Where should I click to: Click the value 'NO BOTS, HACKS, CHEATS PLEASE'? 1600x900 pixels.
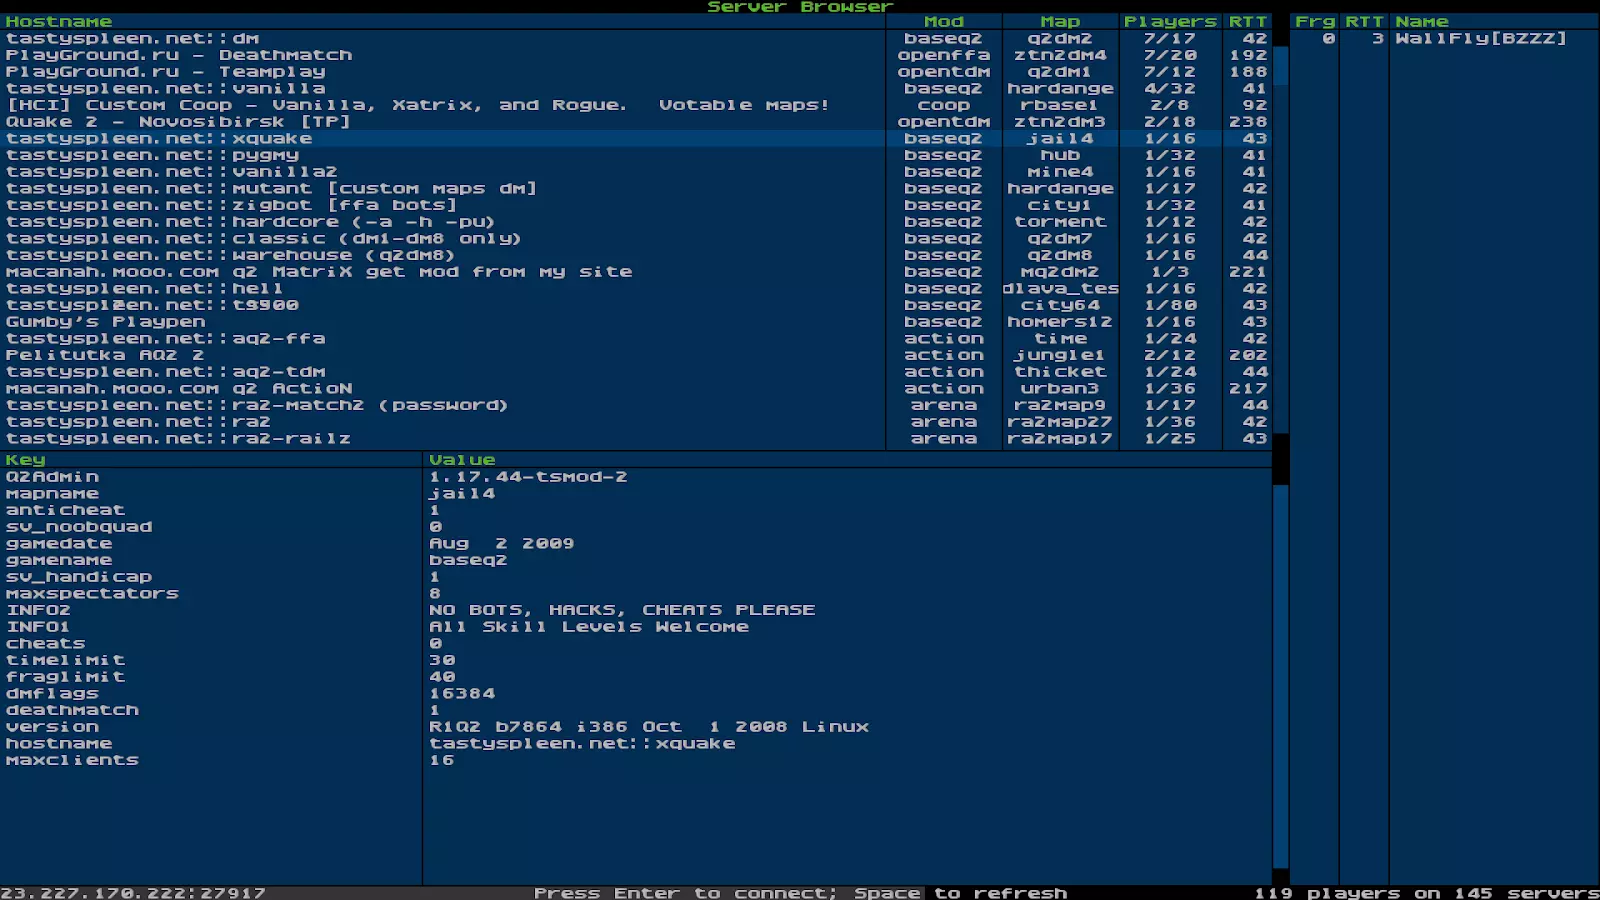coord(622,610)
